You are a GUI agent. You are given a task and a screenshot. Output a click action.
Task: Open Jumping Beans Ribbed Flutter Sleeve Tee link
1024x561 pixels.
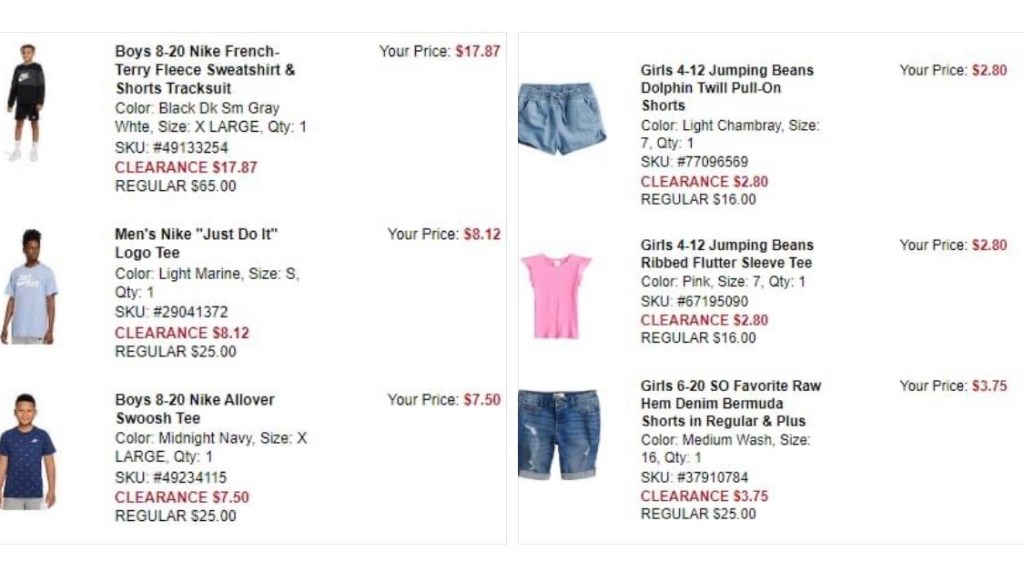coord(727,254)
